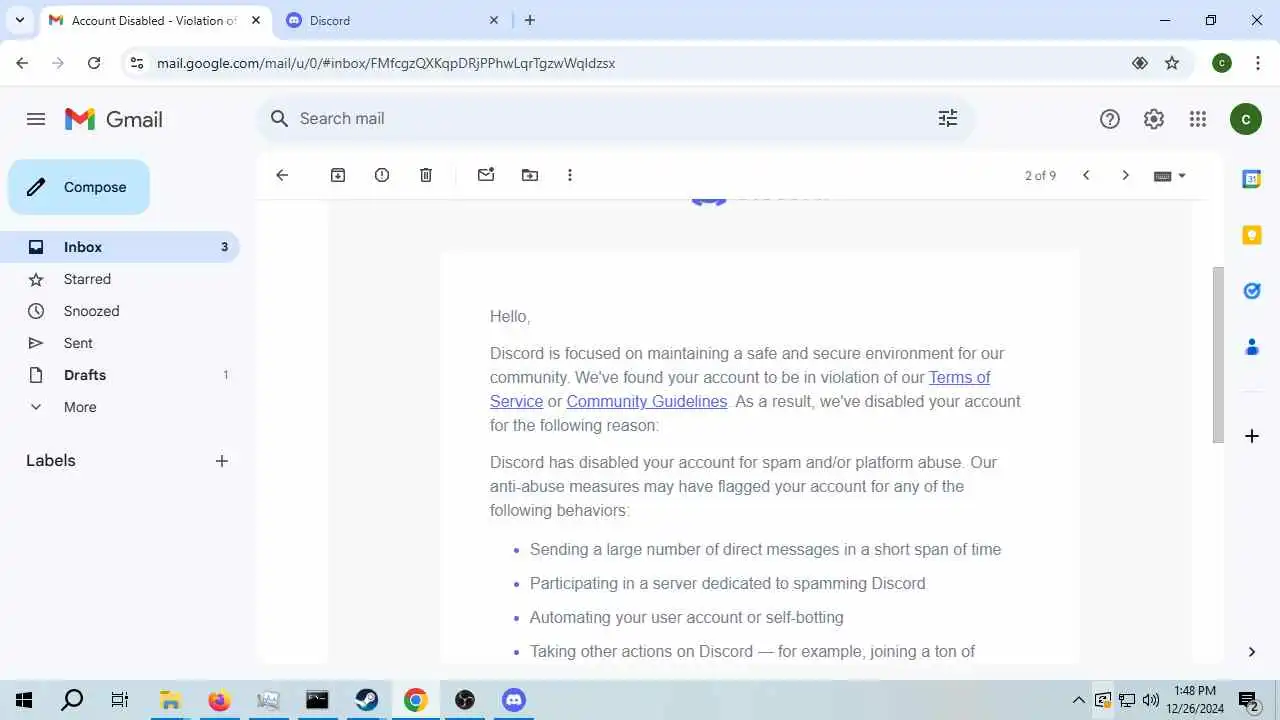
Task: Open Chrome profile avatar
Action: 1222,63
